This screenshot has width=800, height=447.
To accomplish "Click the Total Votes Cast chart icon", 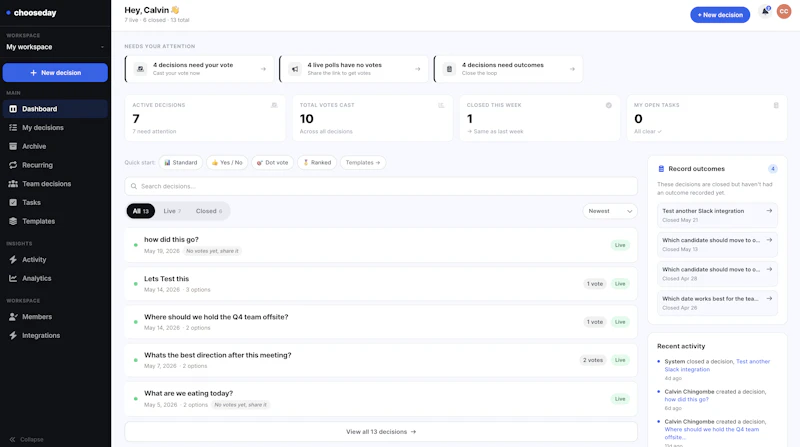I will coord(441,105).
